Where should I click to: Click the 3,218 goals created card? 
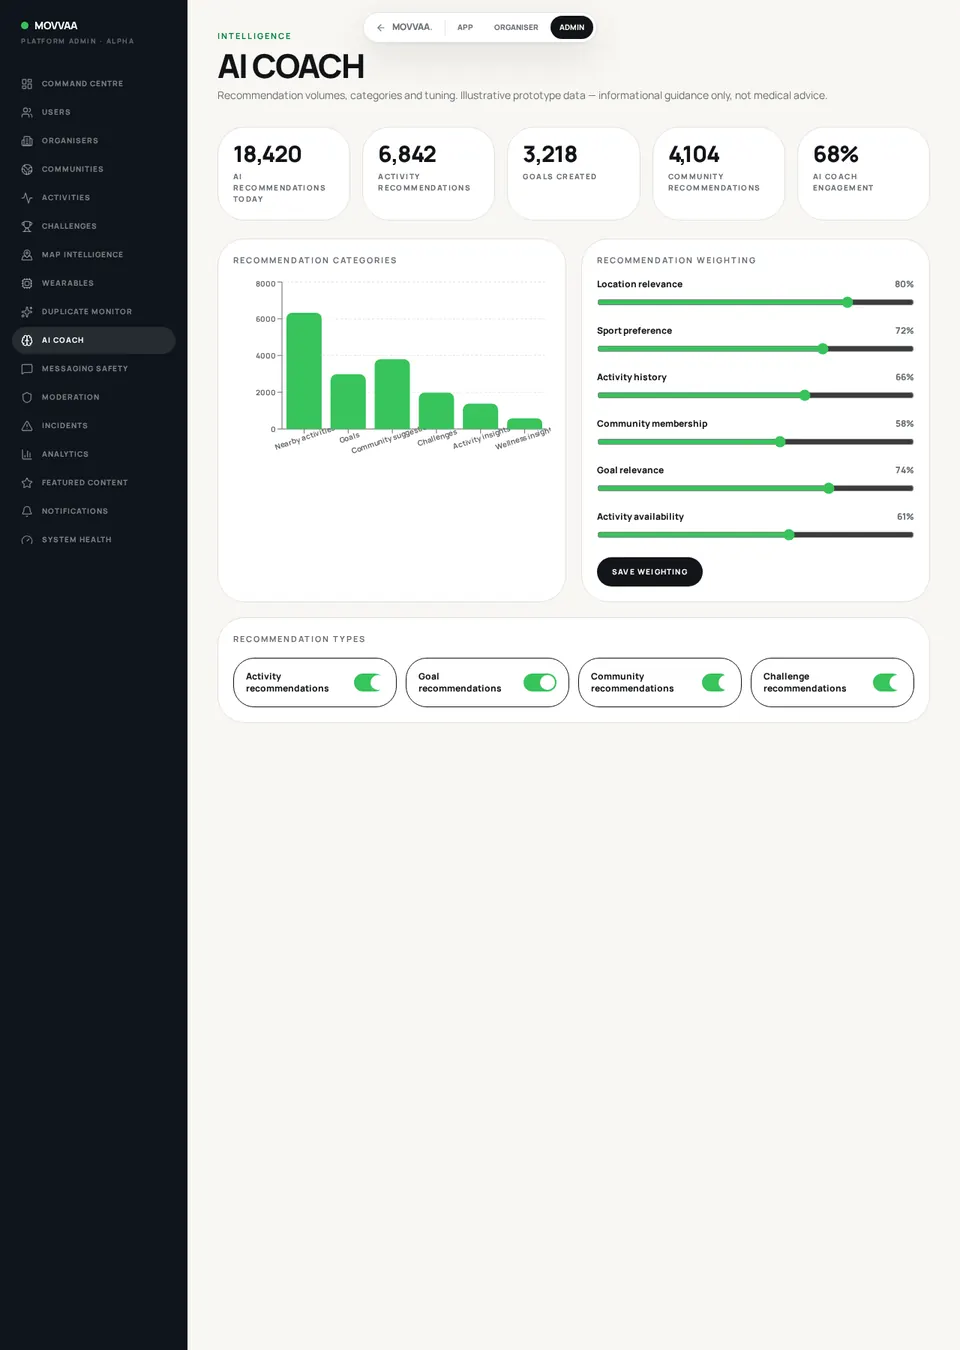[x=574, y=173]
